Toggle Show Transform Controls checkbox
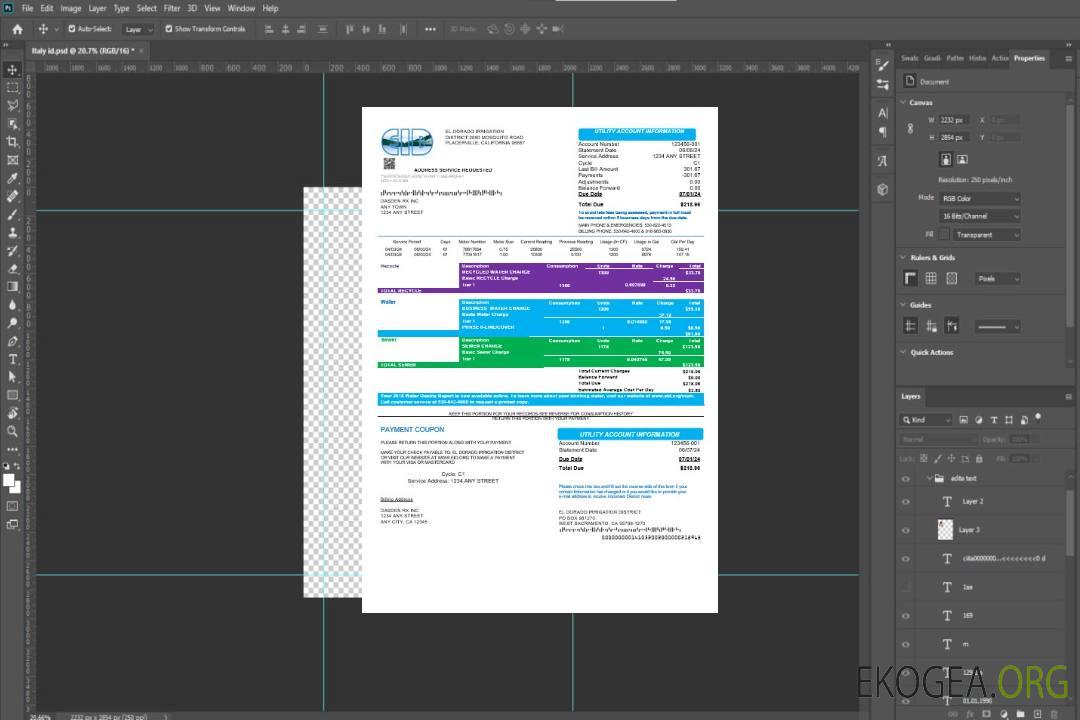1080x720 pixels. pos(169,29)
